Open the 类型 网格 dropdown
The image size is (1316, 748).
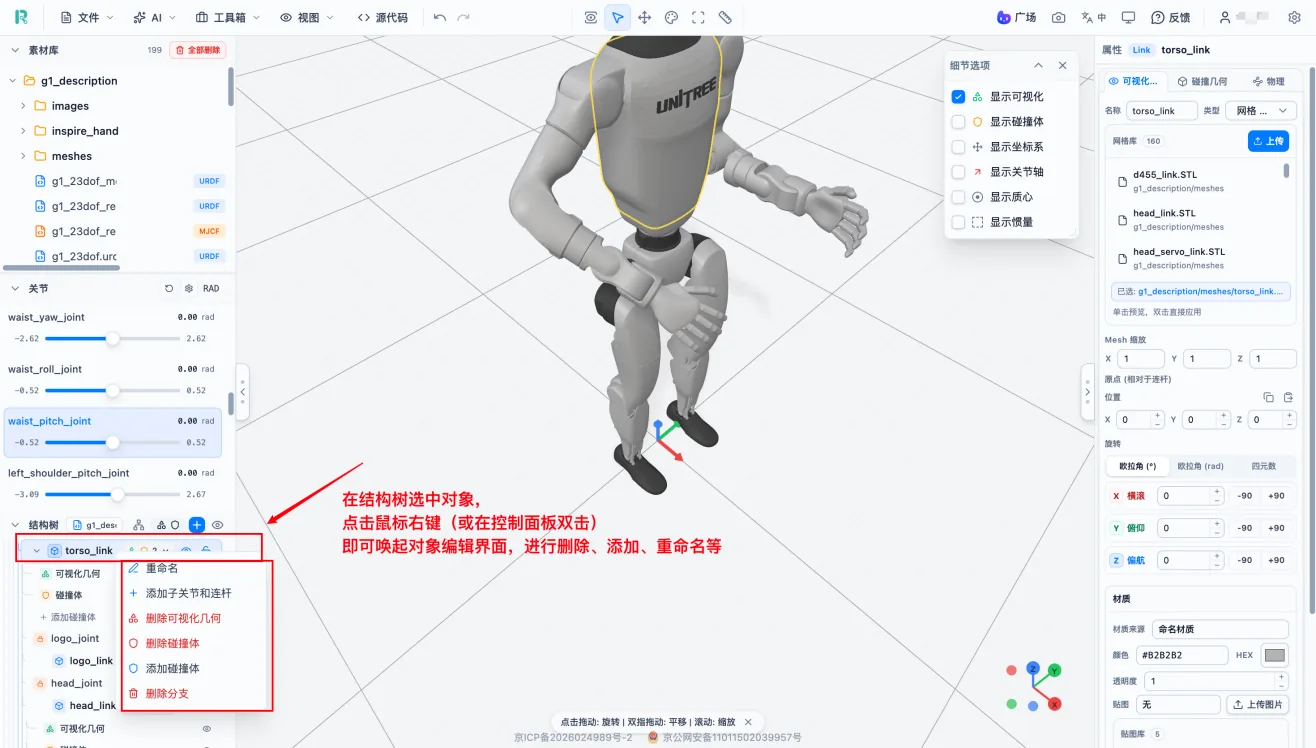[1262, 110]
